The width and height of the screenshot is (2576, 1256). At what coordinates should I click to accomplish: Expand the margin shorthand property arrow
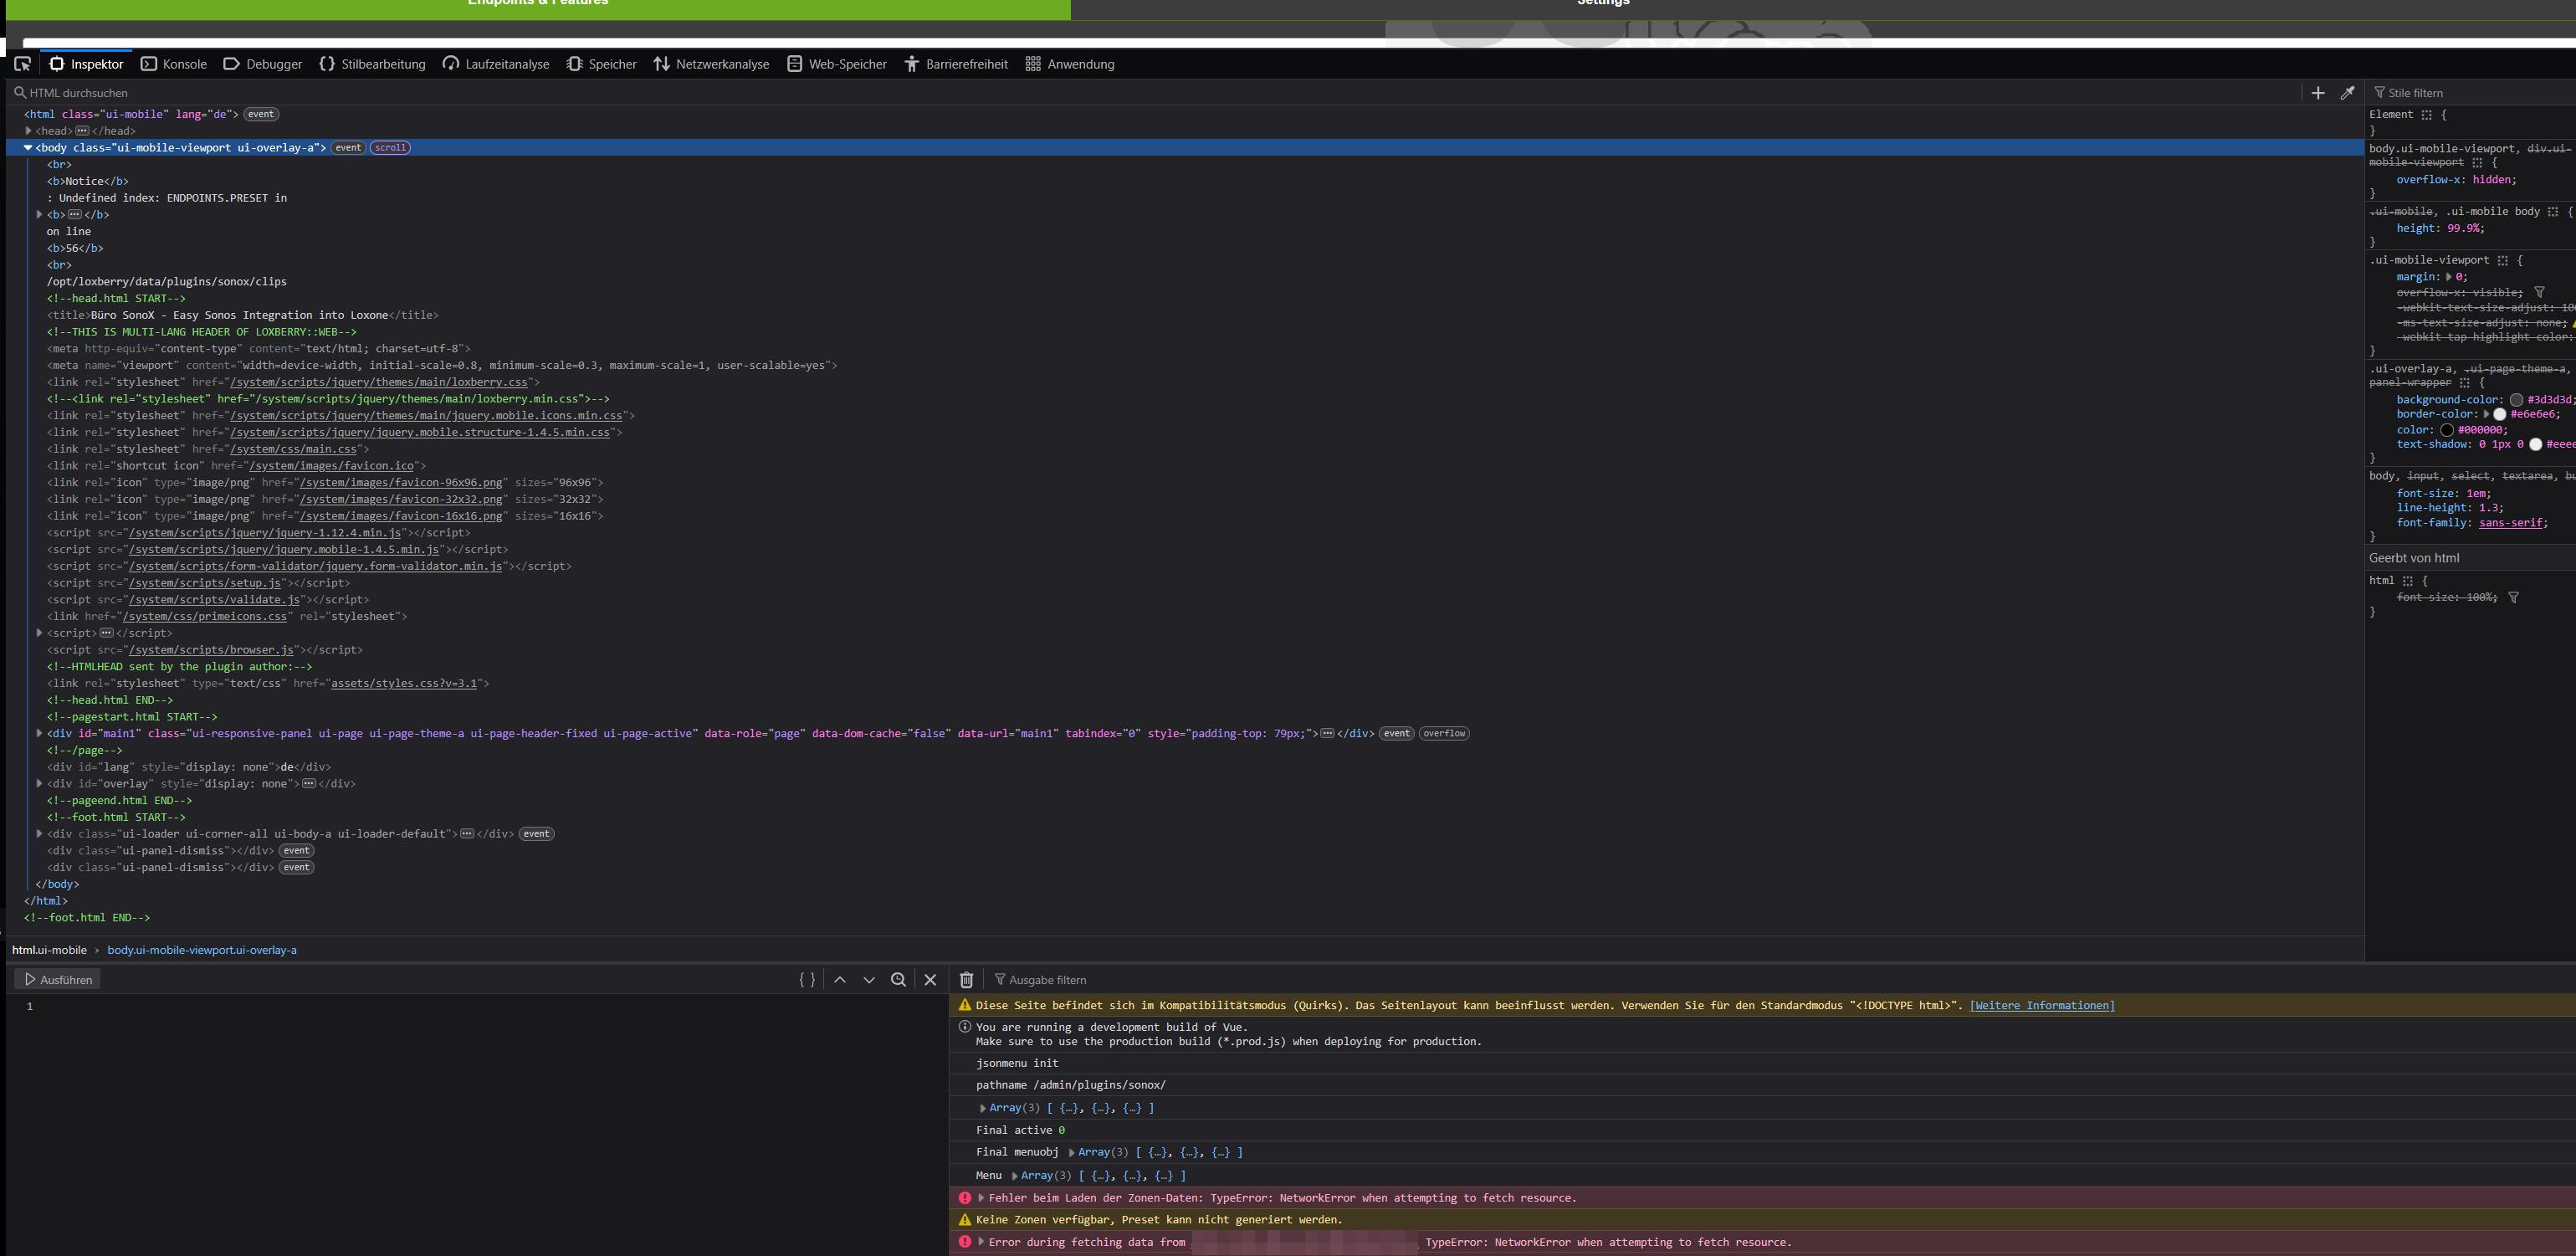[2448, 277]
